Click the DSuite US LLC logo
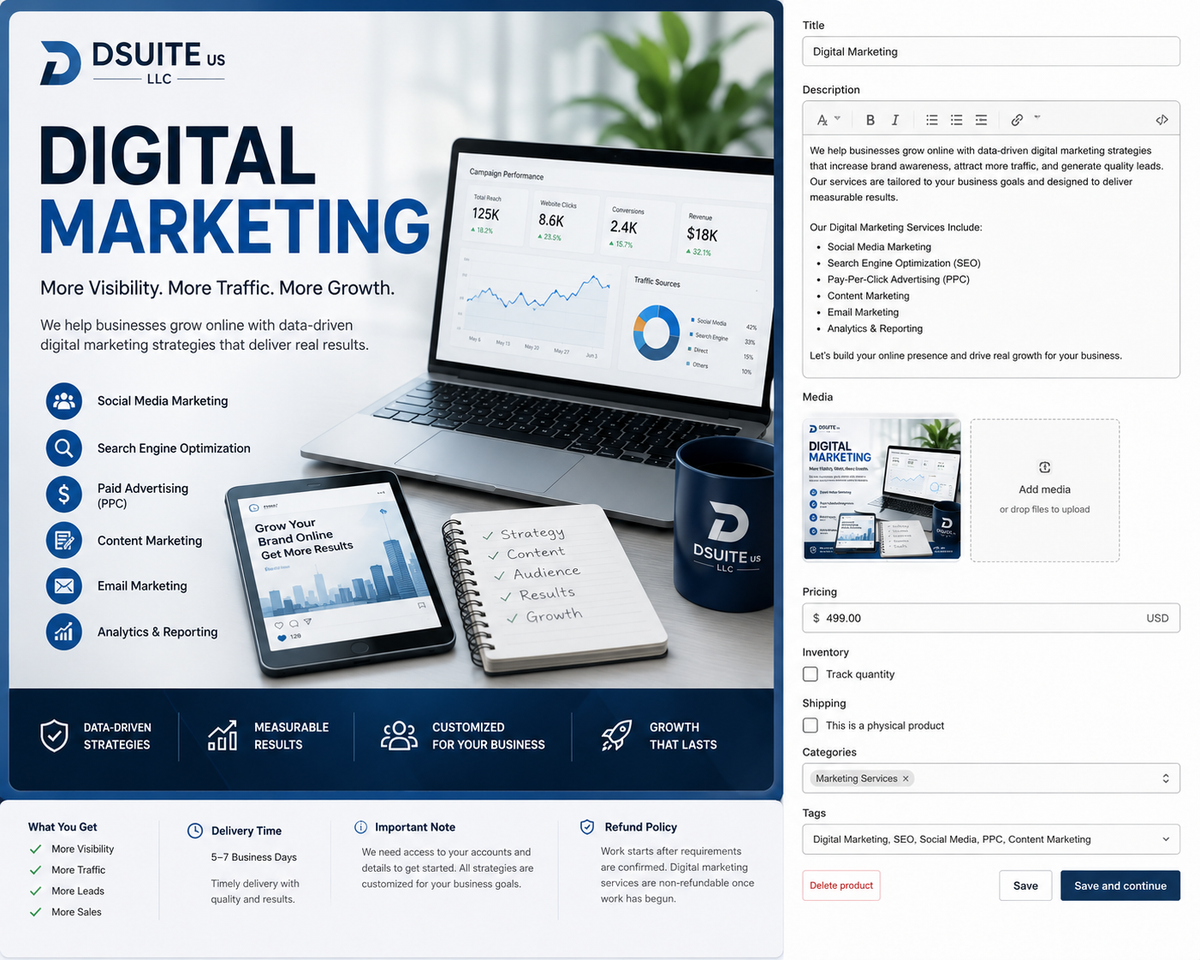Viewport: 1200px width, 960px height. pyautogui.click(x=133, y=62)
